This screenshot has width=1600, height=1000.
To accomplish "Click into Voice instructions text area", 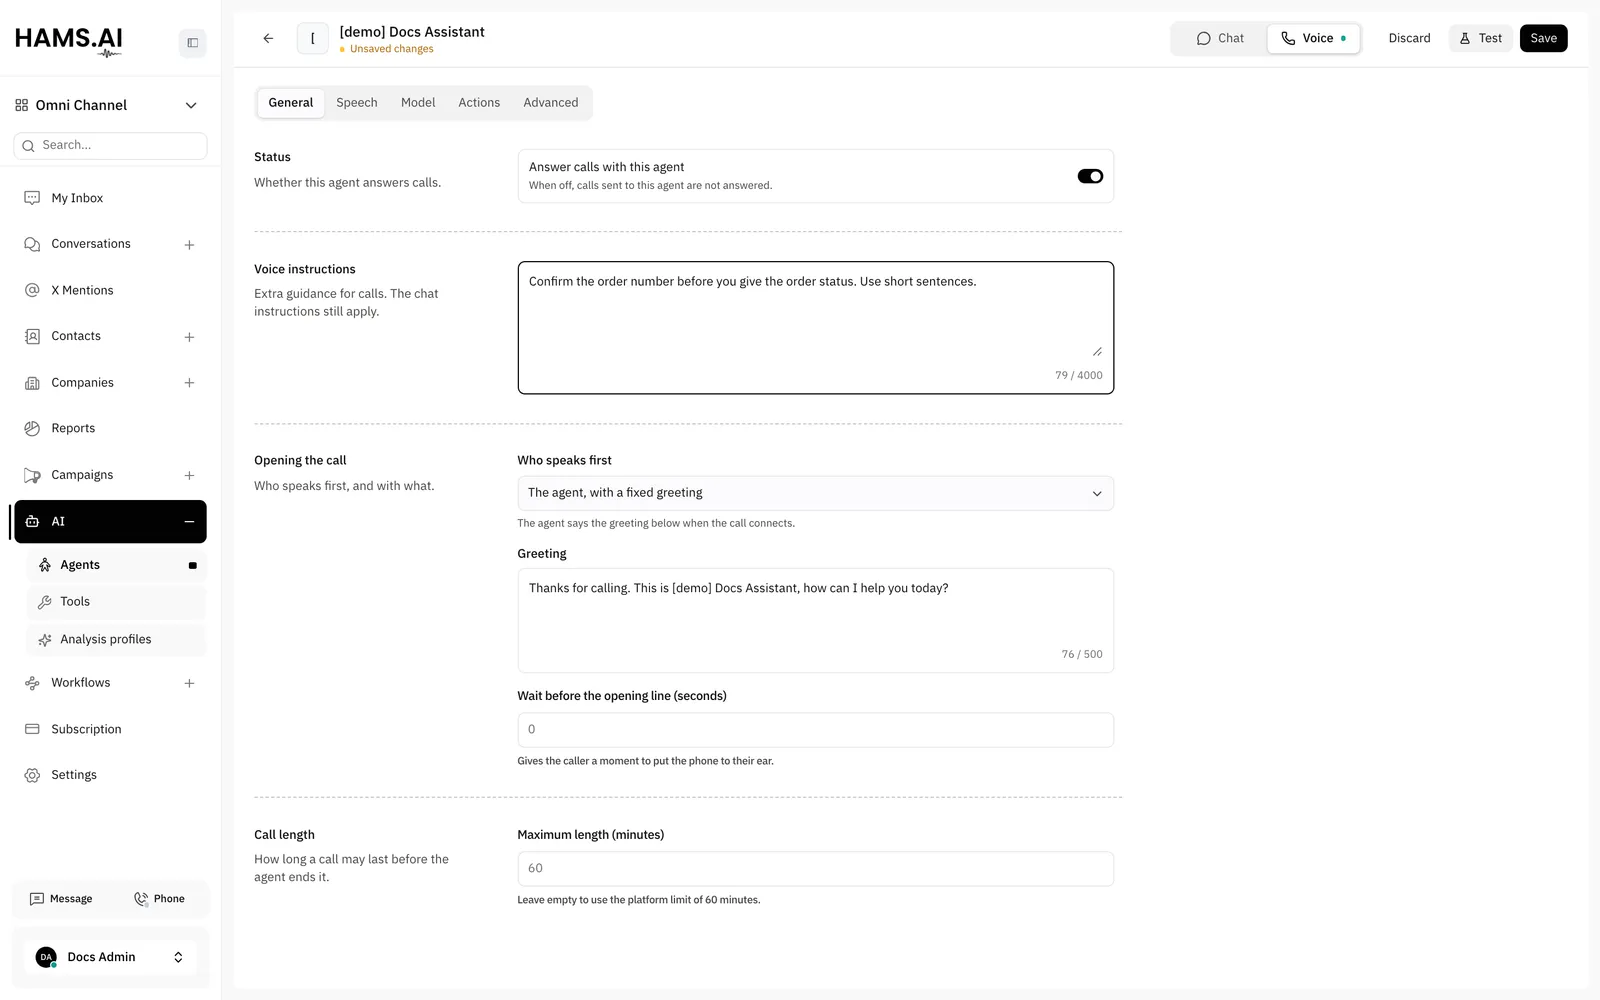I will [815, 328].
